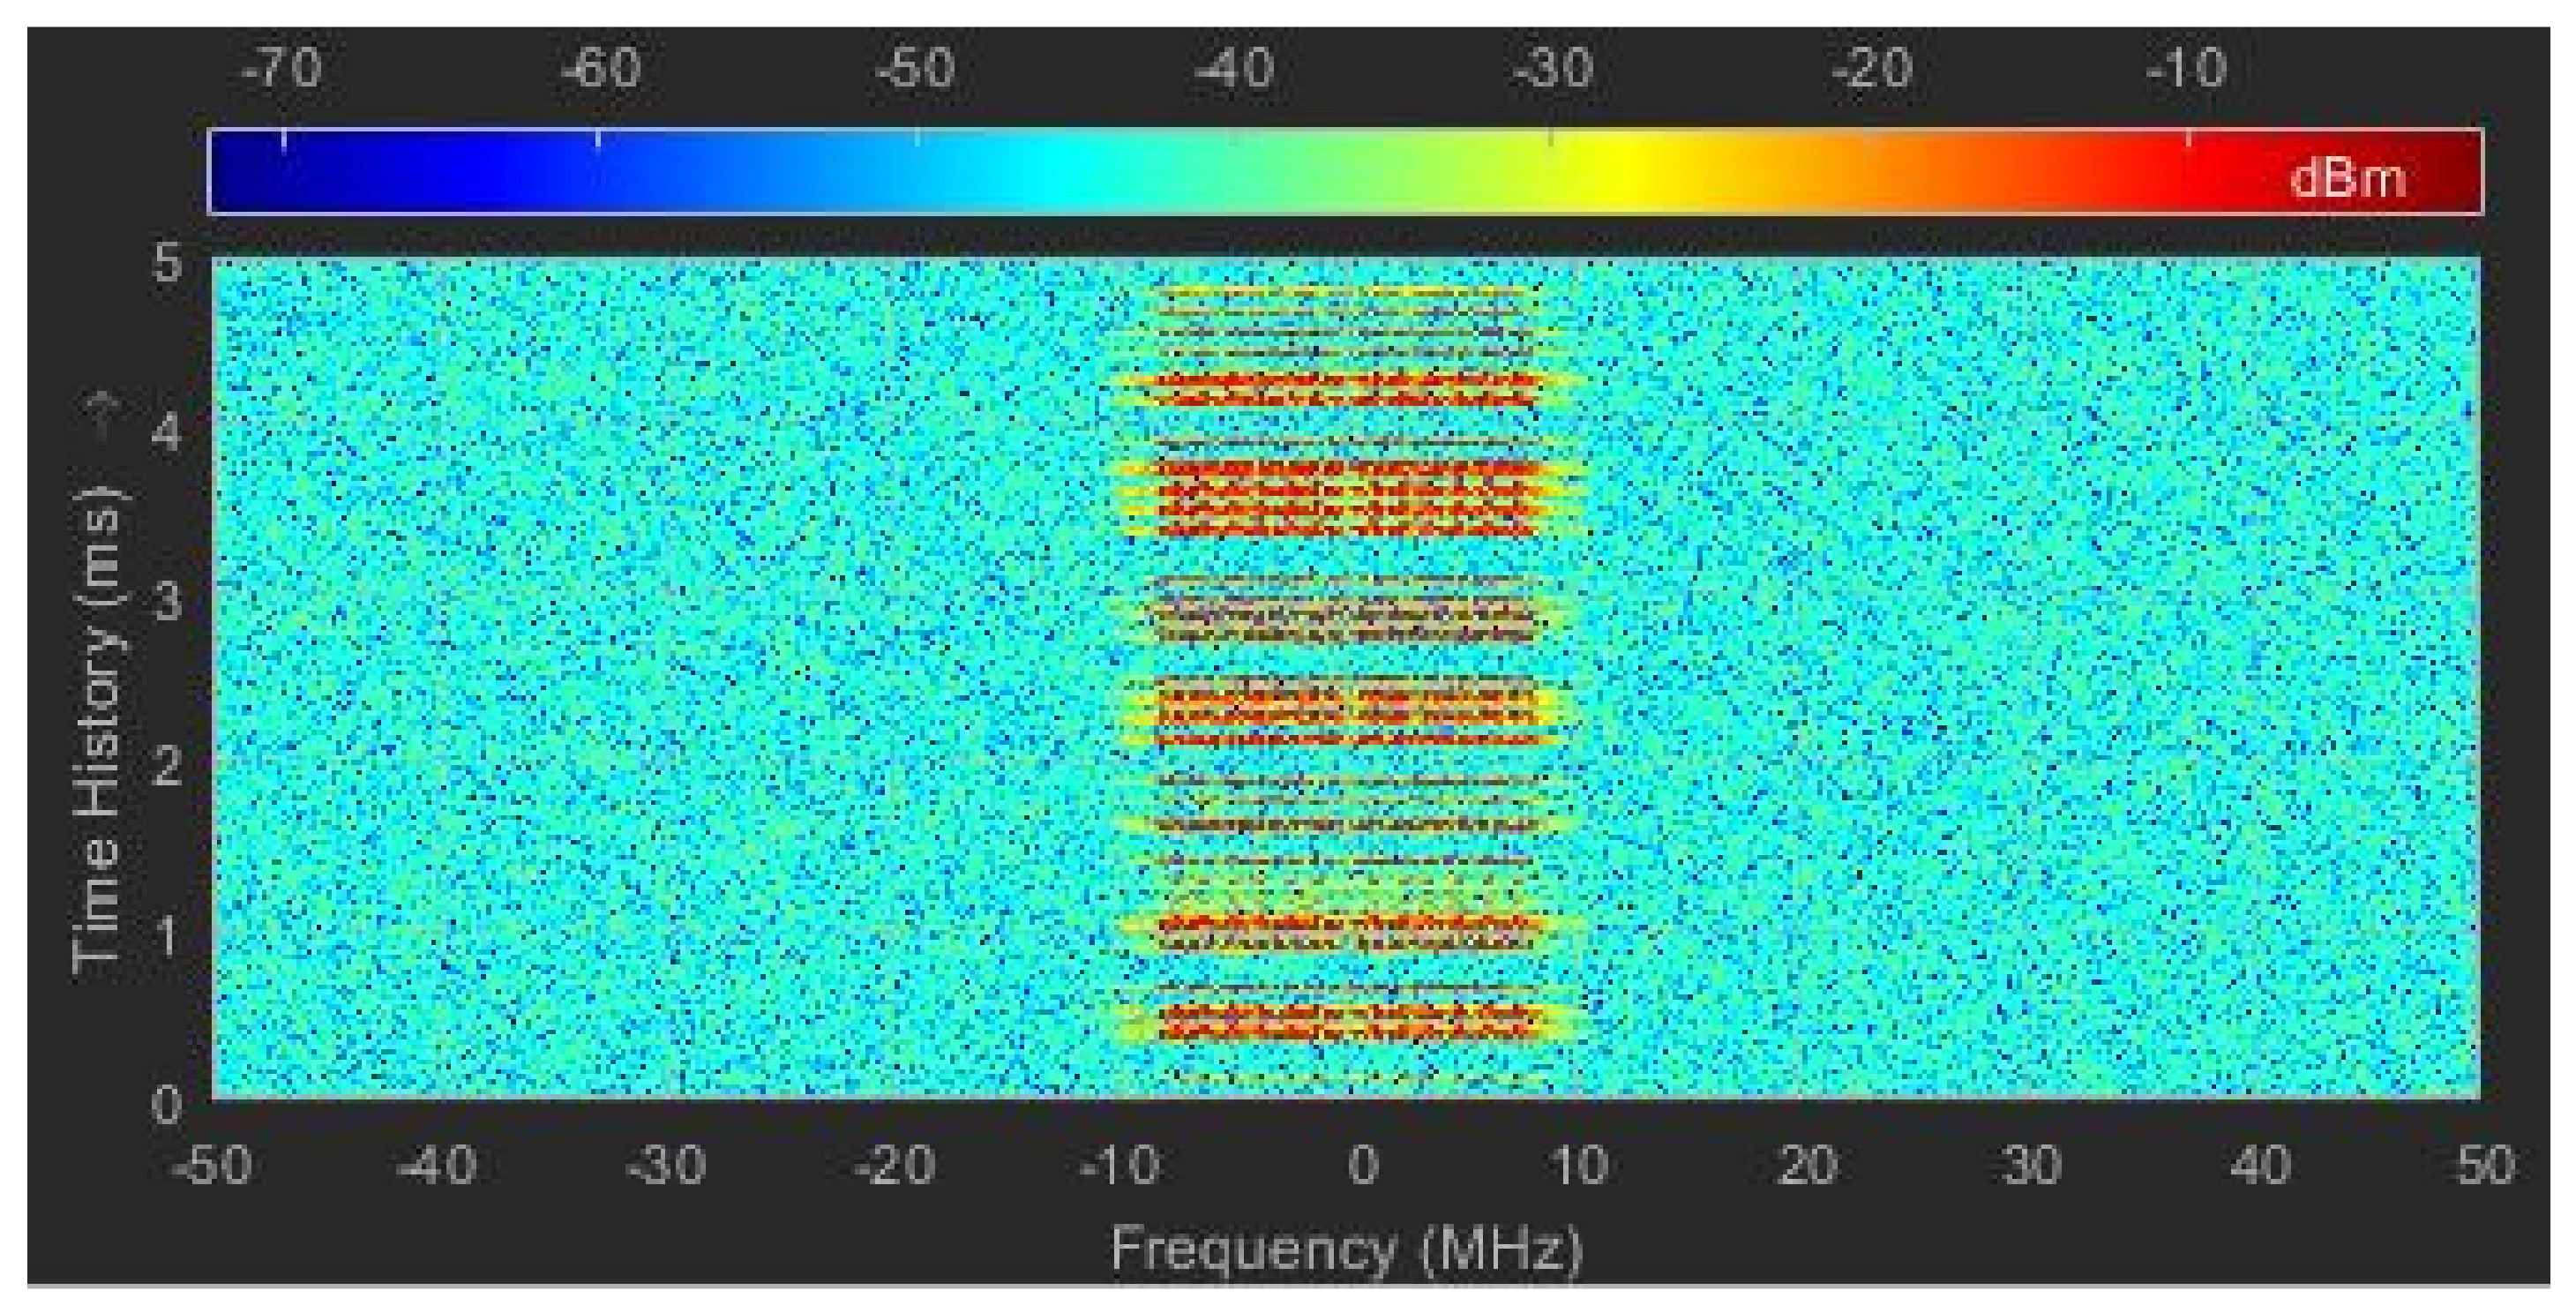This screenshot has width=2576, height=1313.
Task: Click the 5 ms time axis tick
Action: 167,265
